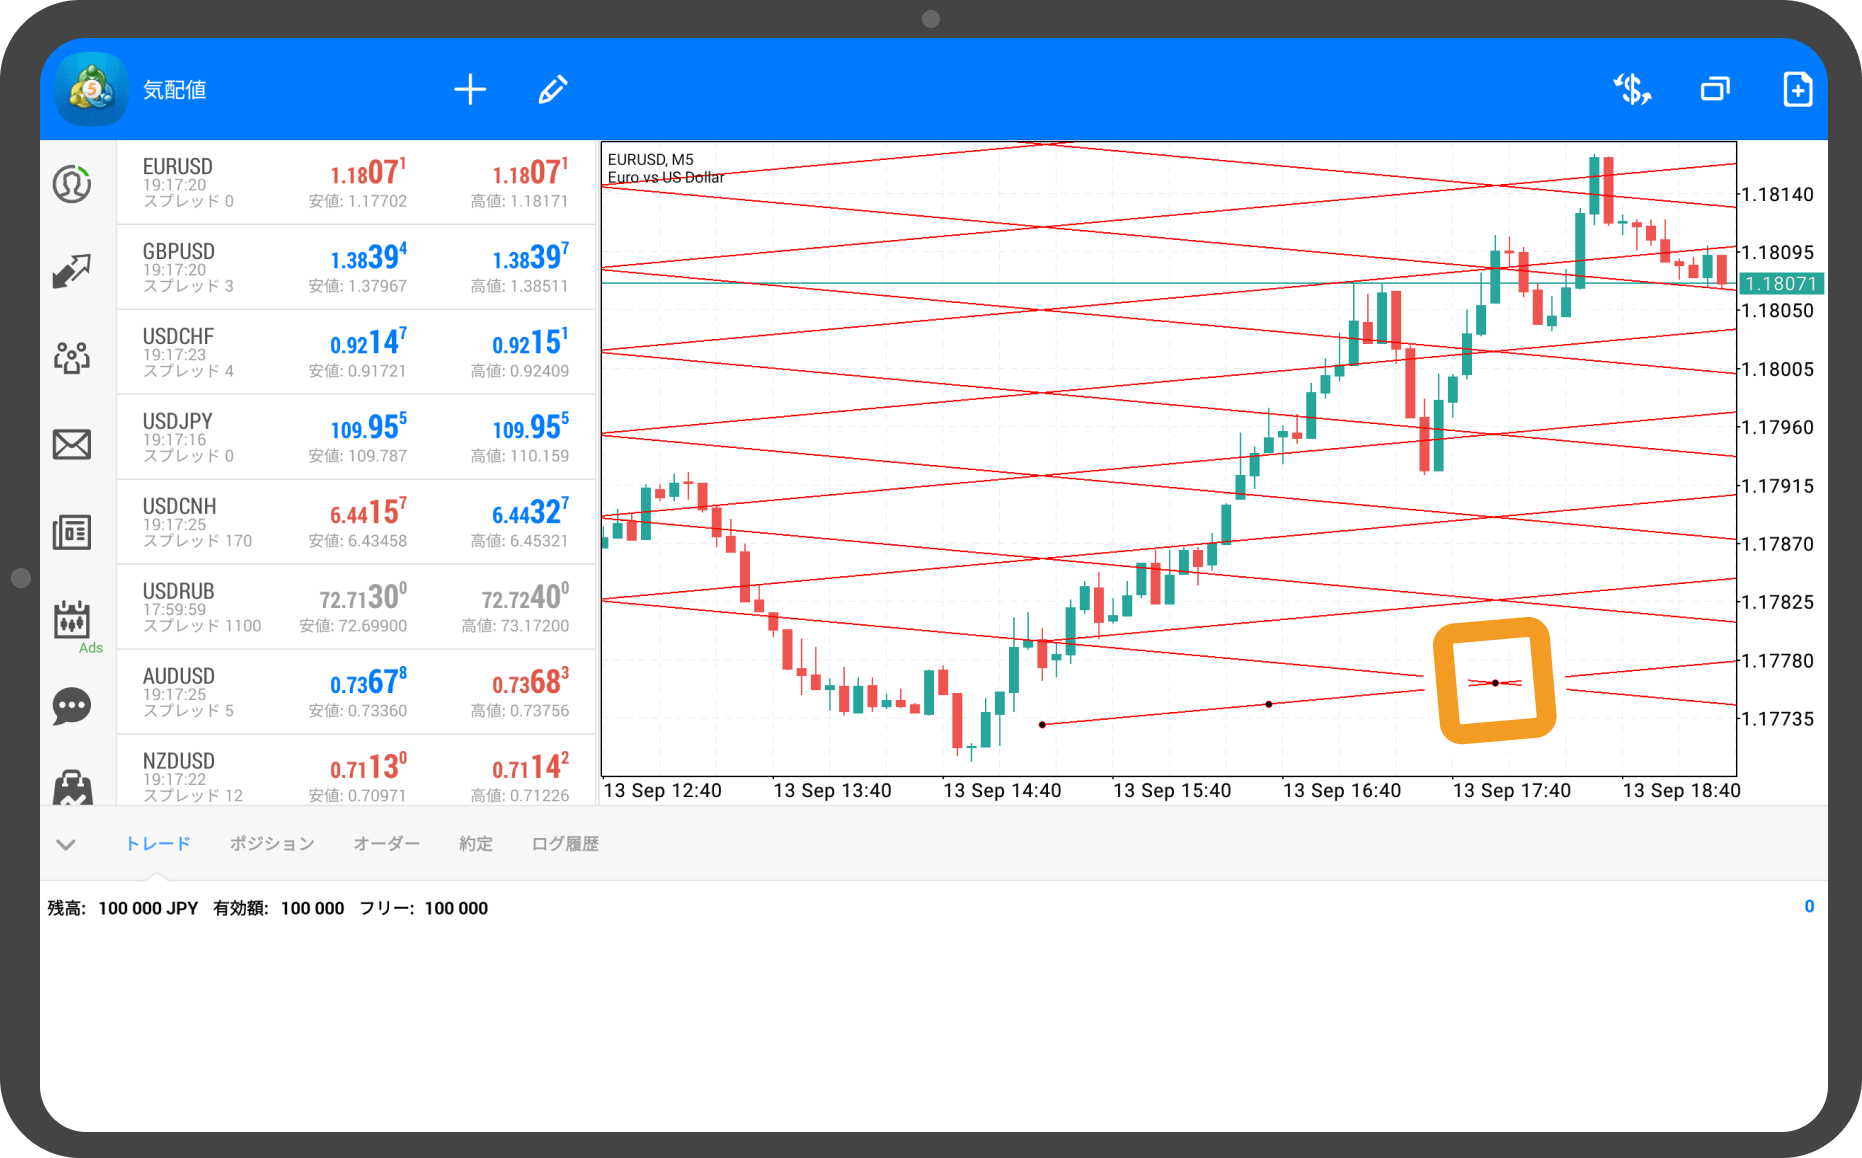Select the Gann grid rightmost anchor point
The height and width of the screenshot is (1158, 1862).
[x=1495, y=683]
